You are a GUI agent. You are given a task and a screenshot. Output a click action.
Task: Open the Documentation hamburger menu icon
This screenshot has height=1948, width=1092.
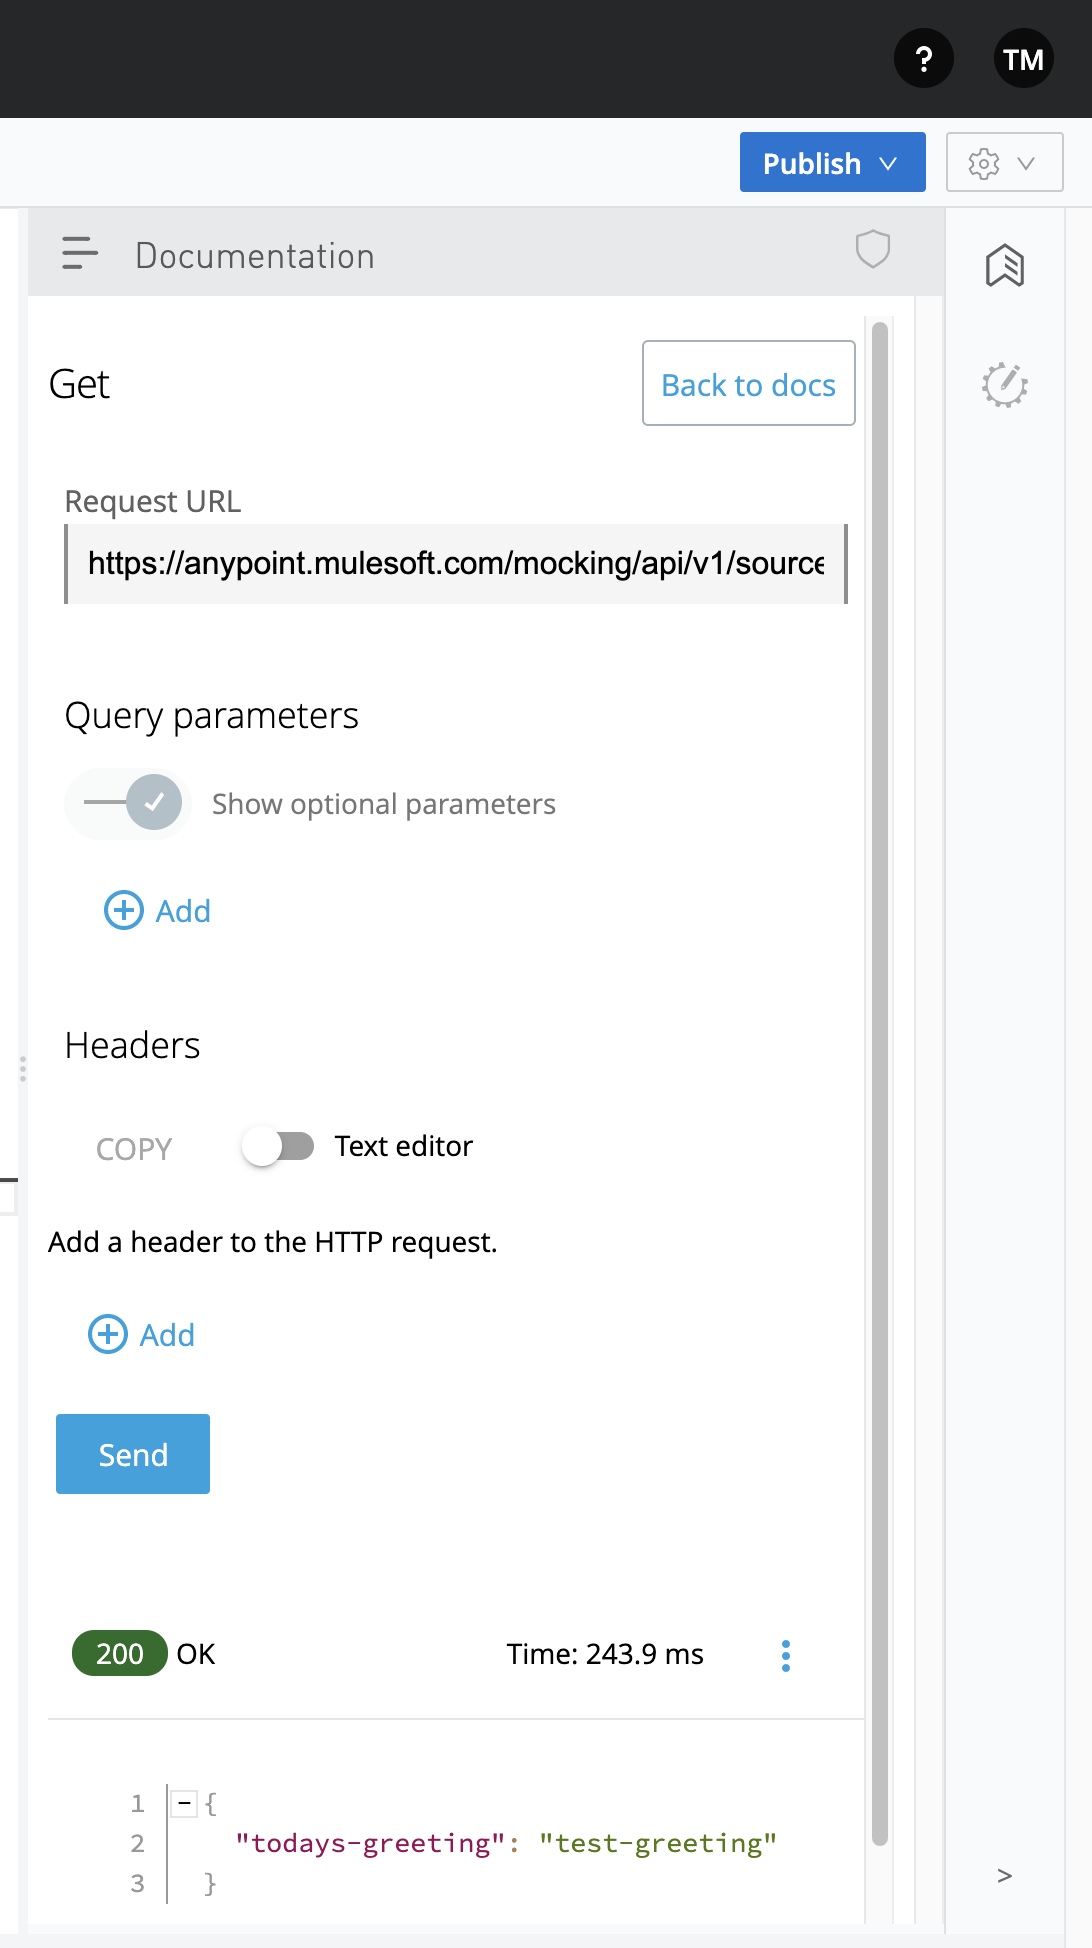coord(80,254)
